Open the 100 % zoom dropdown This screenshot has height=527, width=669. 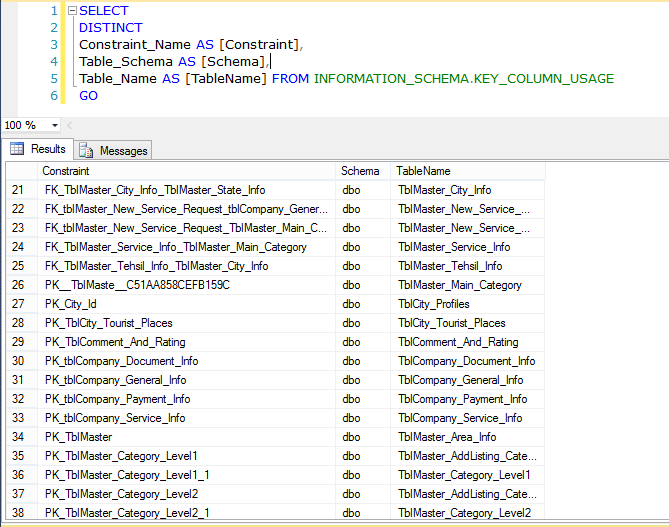(54, 125)
